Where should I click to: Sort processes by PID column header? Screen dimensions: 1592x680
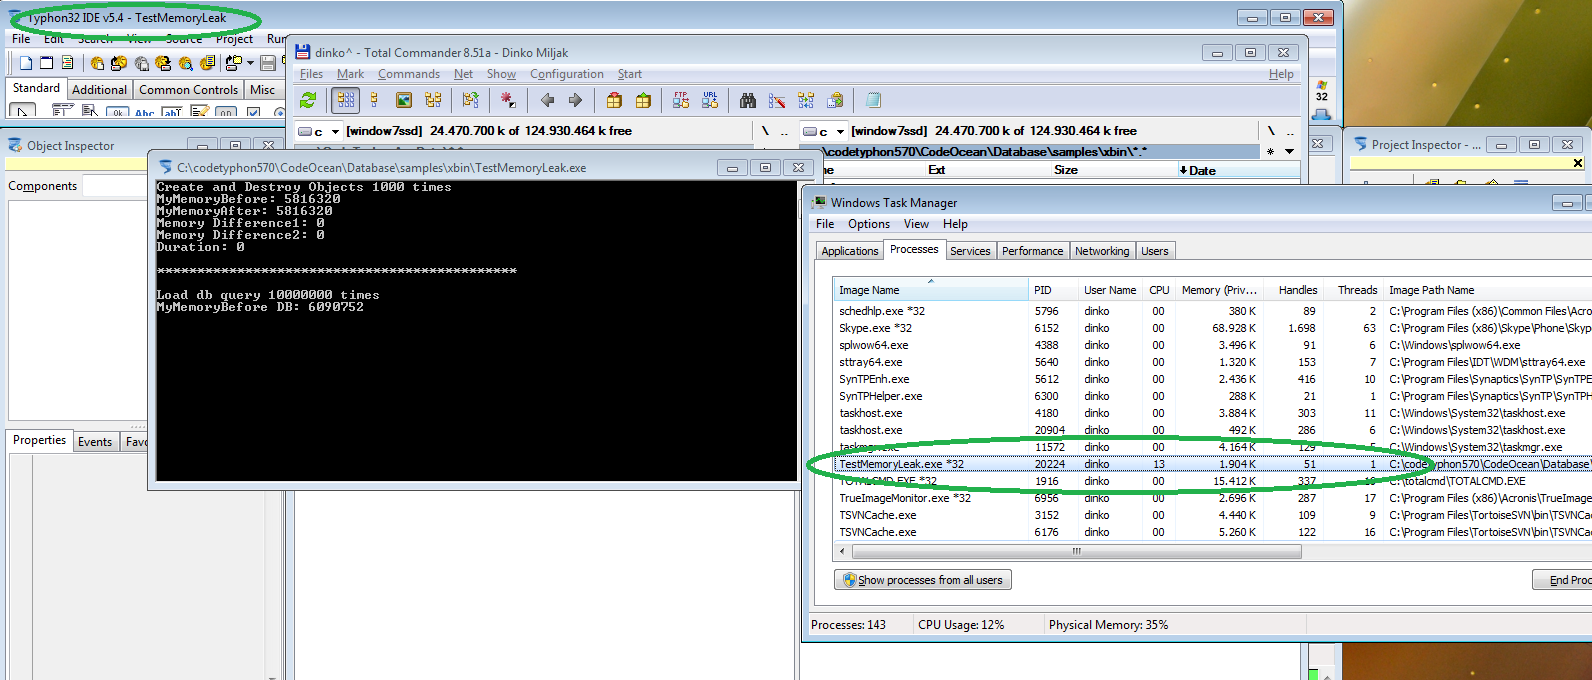1052,290
